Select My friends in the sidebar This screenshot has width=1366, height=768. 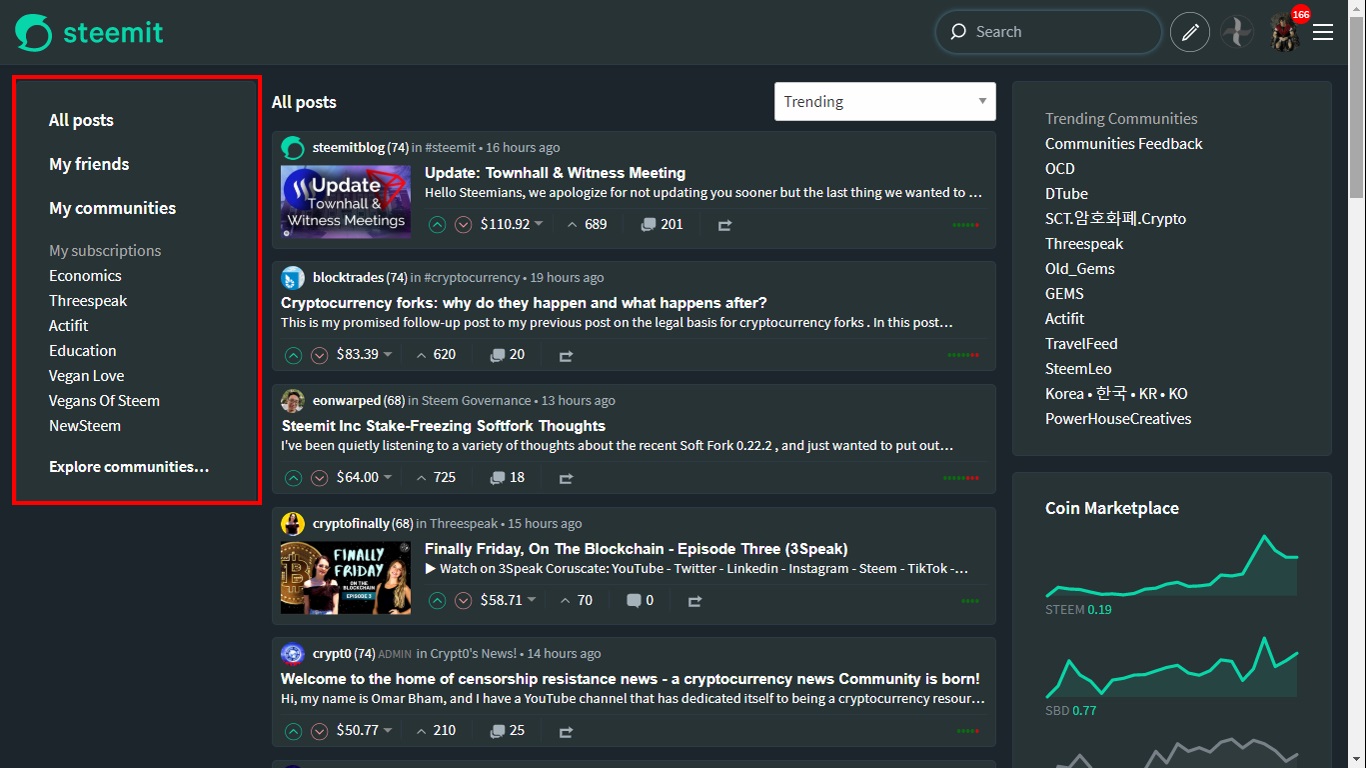89,164
